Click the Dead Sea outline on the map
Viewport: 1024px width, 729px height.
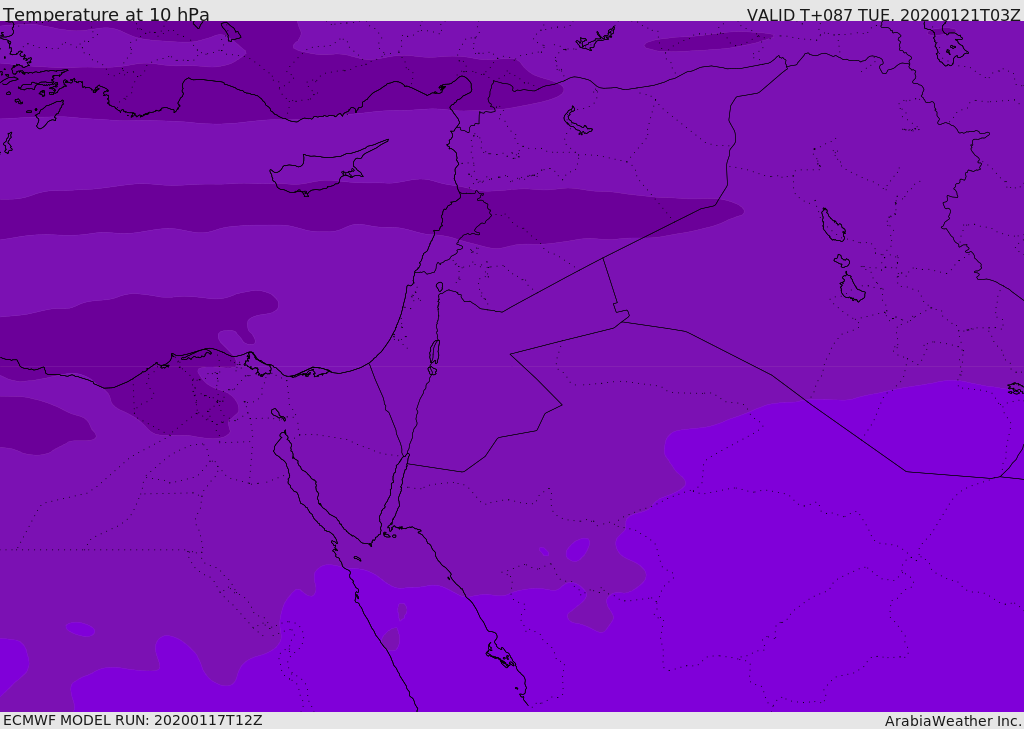coord(434,353)
